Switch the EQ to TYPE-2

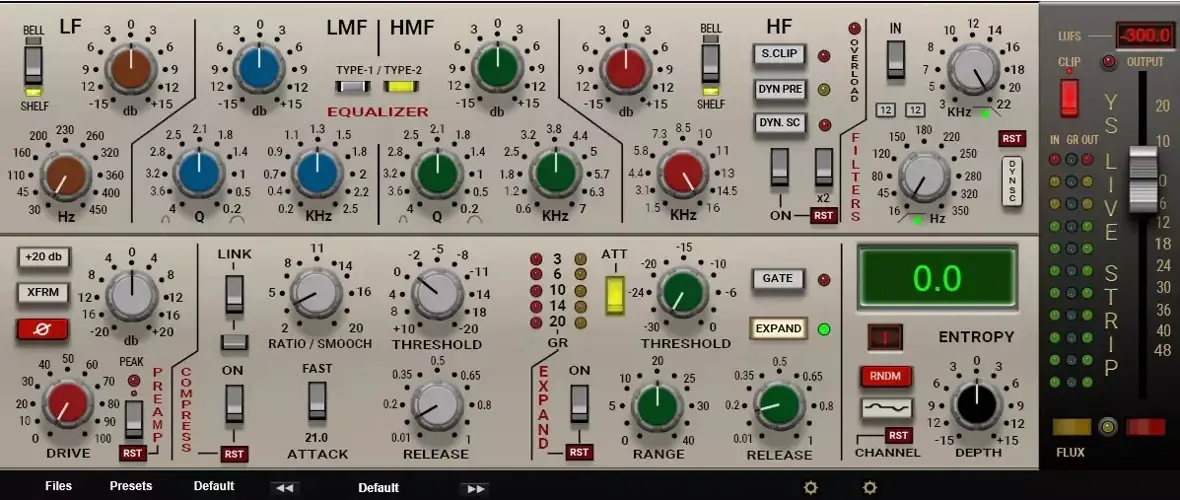[400, 86]
